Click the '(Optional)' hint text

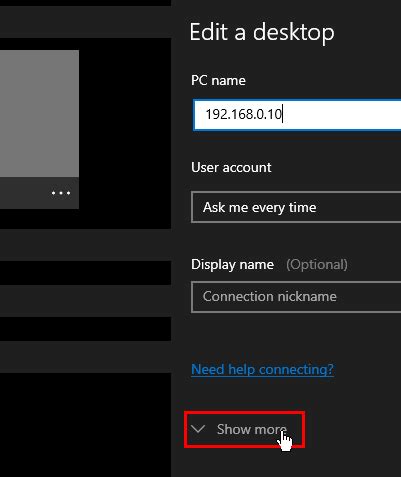(x=317, y=265)
